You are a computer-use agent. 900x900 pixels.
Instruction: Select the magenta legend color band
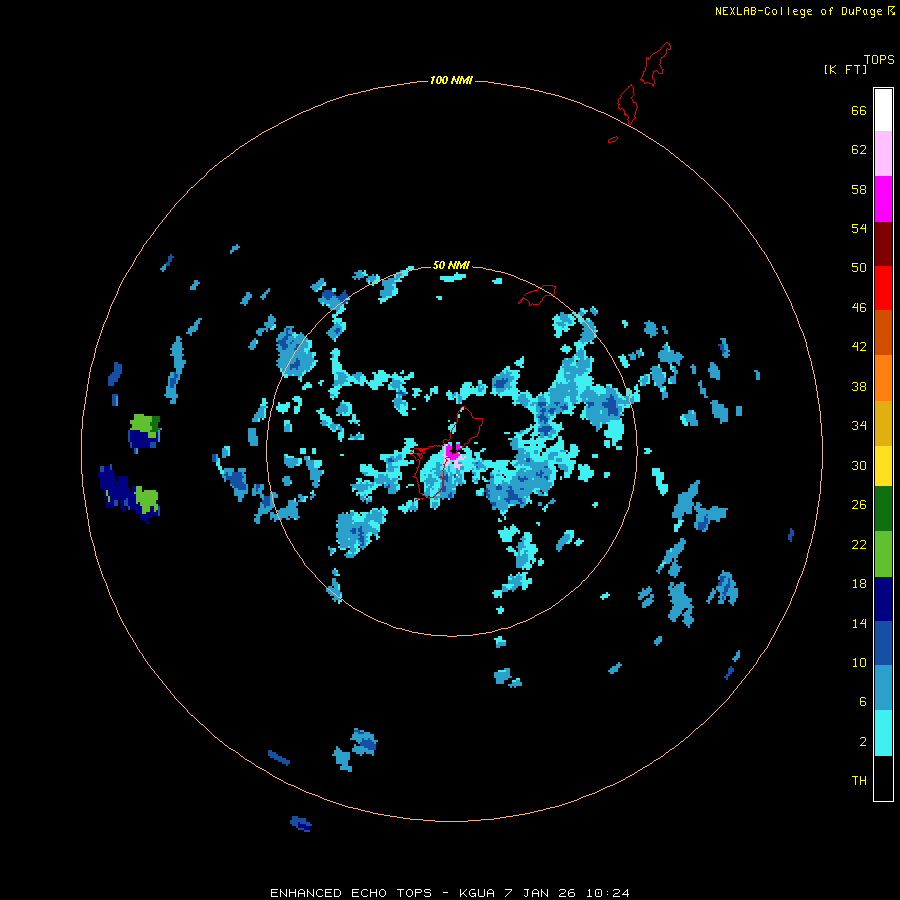[883, 199]
